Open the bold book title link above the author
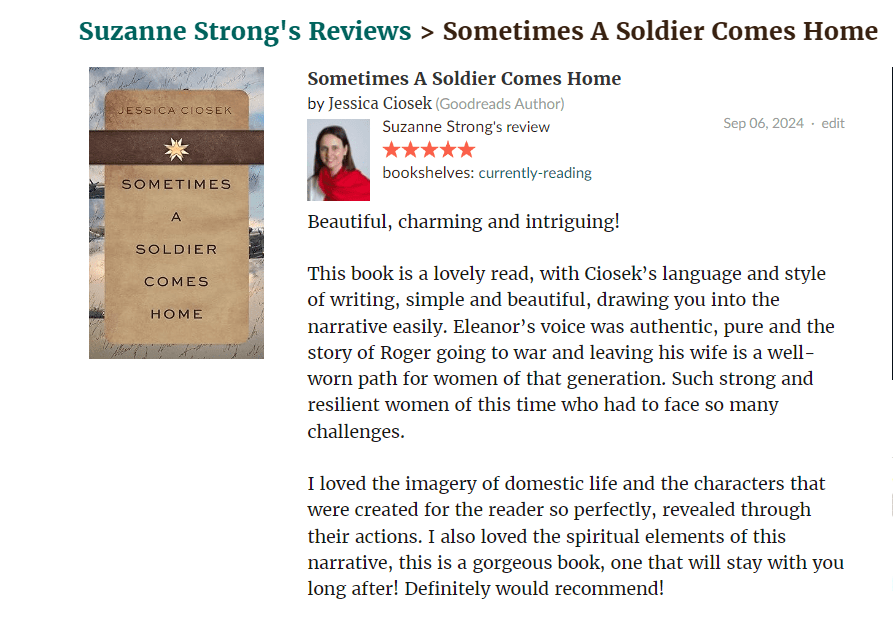The width and height of the screenshot is (893, 635). (464, 79)
